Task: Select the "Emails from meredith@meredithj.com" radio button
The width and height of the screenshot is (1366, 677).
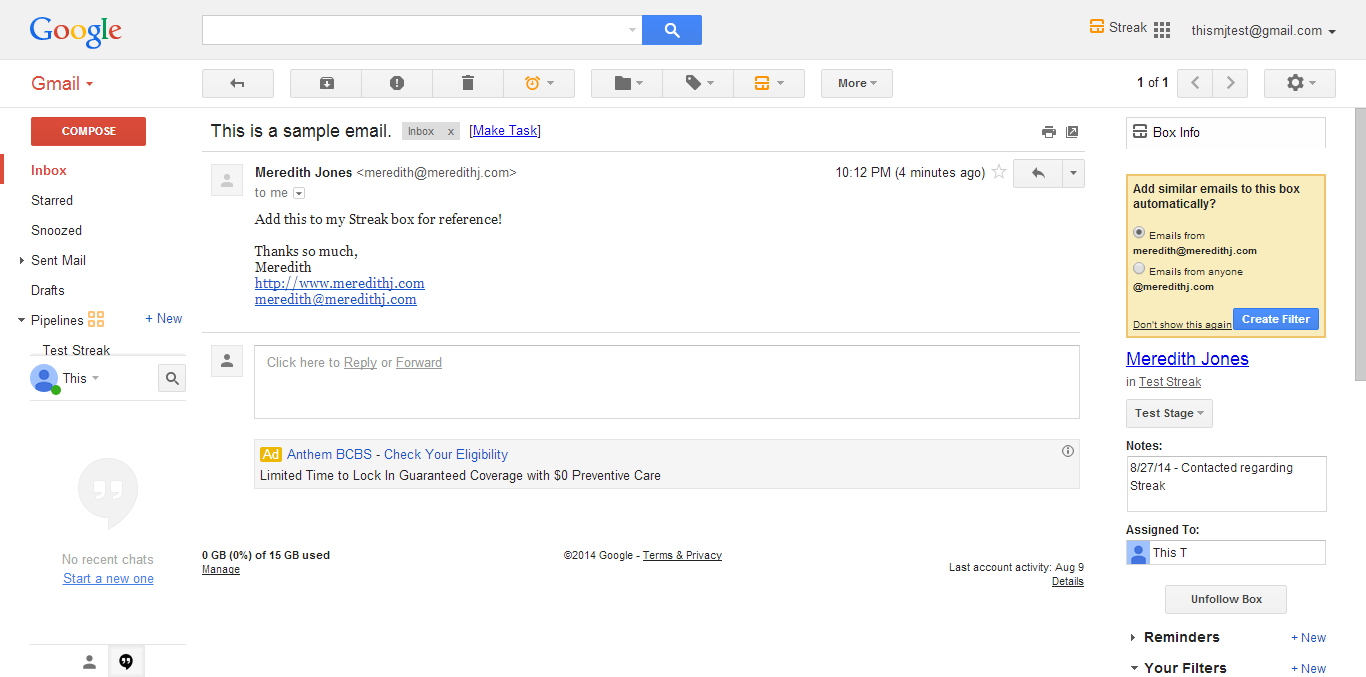Action: pyautogui.click(x=1139, y=232)
